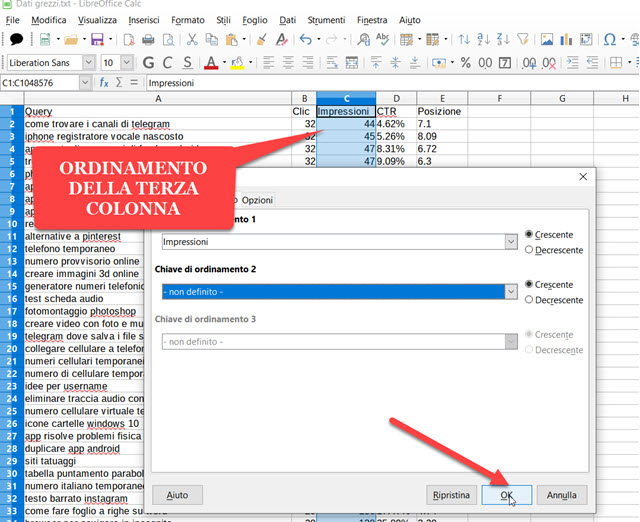Insert Pivot Table icon
The height and width of the screenshot is (522, 640).
point(586,40)
